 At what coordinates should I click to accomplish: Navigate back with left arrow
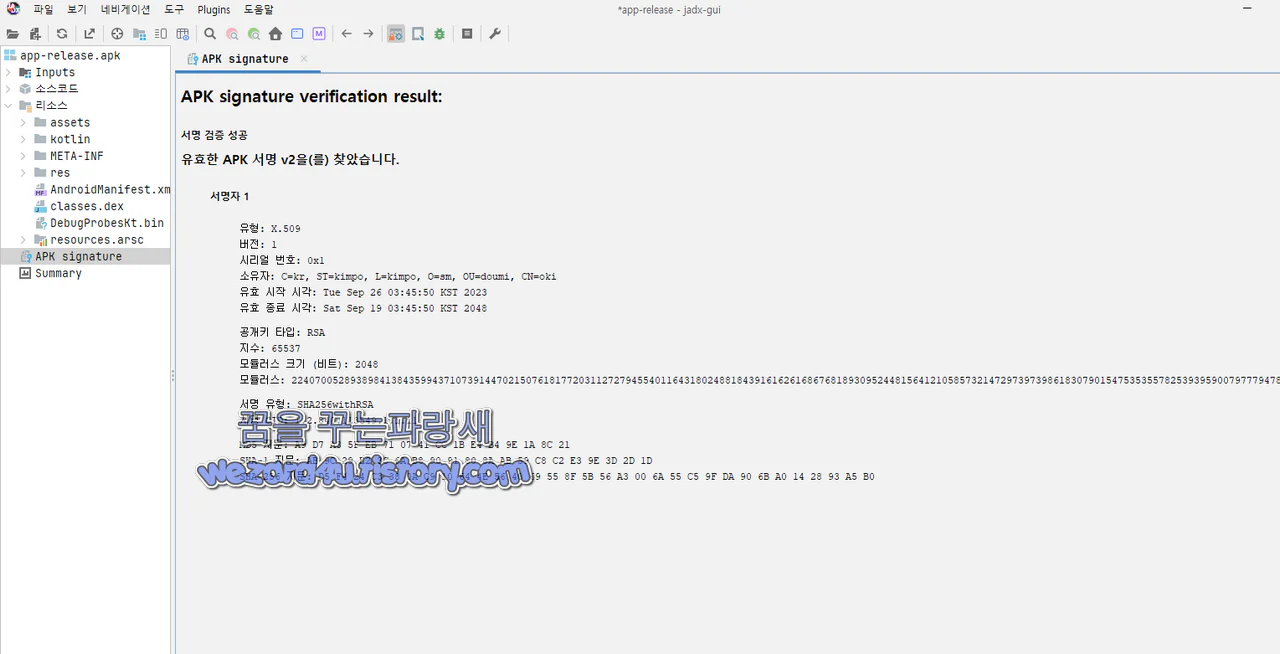(347, 34)
